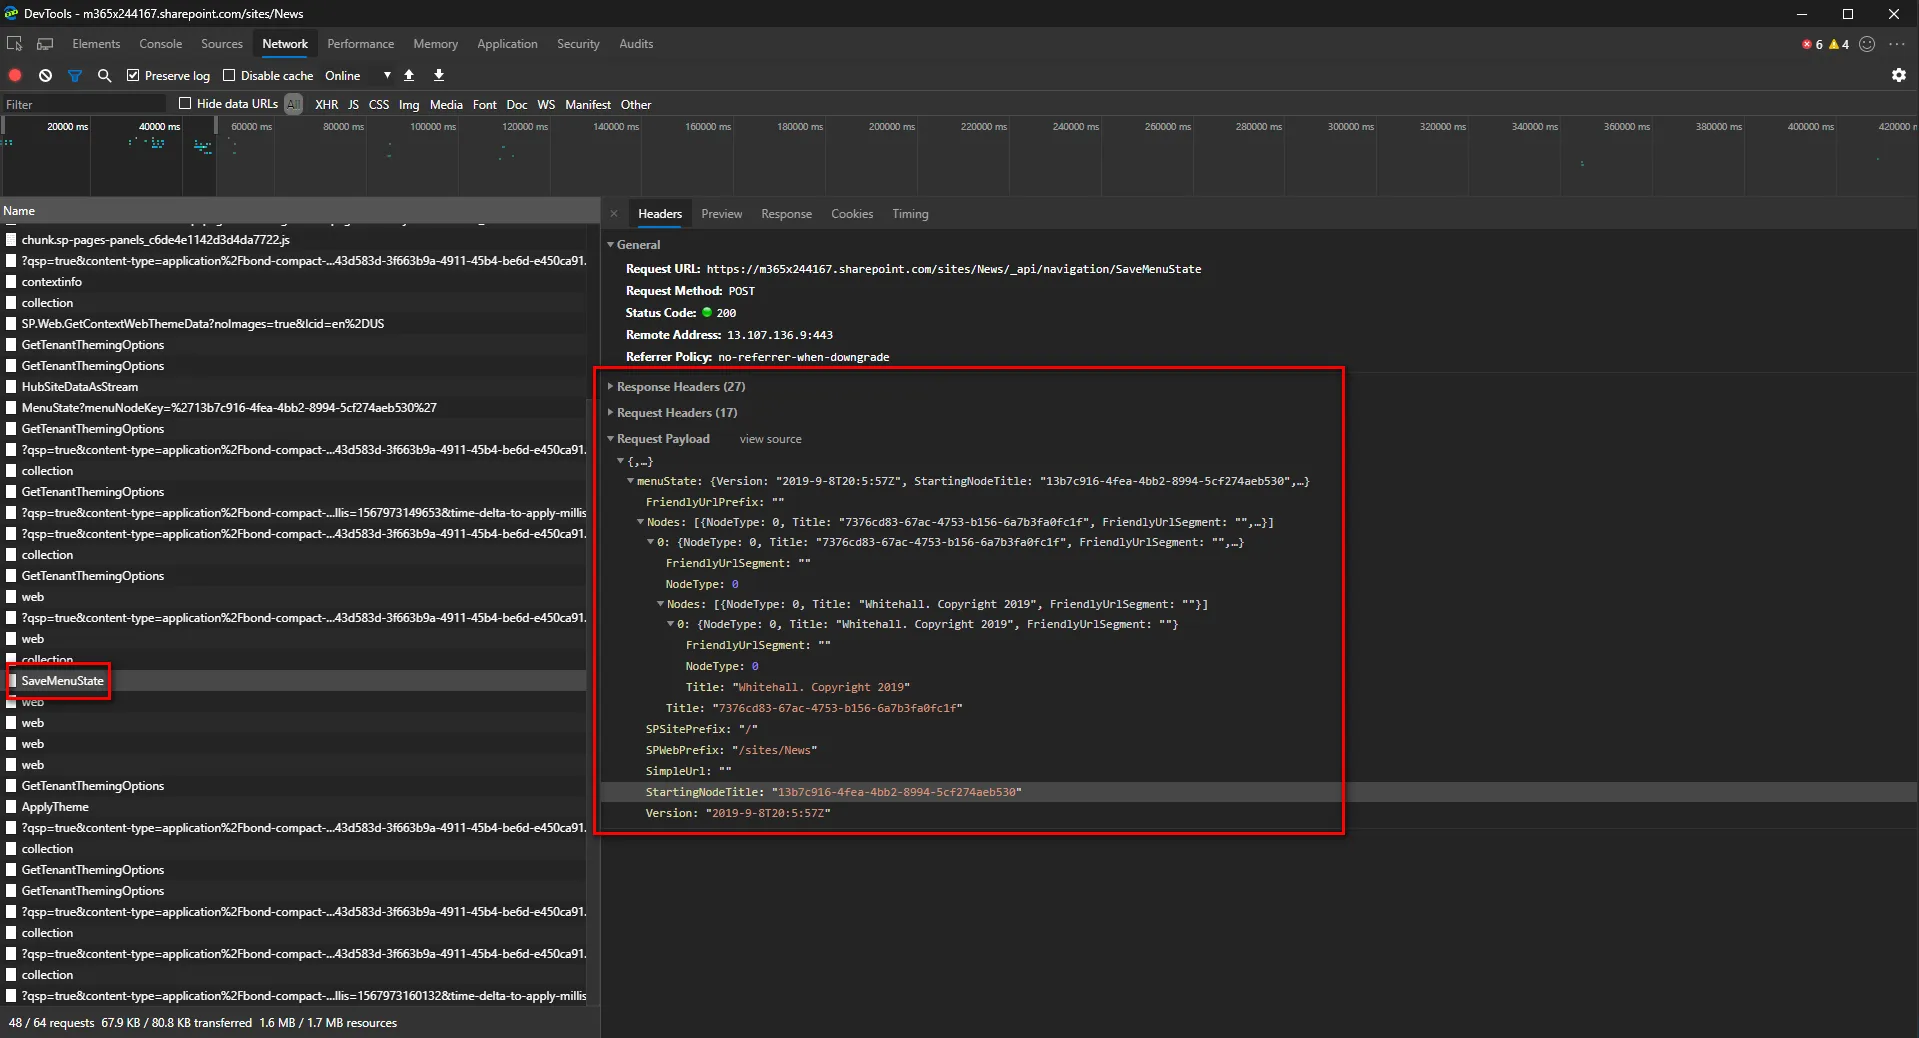Open the Online throttling dropdown
The image size is (1919, 1038).
click(358, 75)
